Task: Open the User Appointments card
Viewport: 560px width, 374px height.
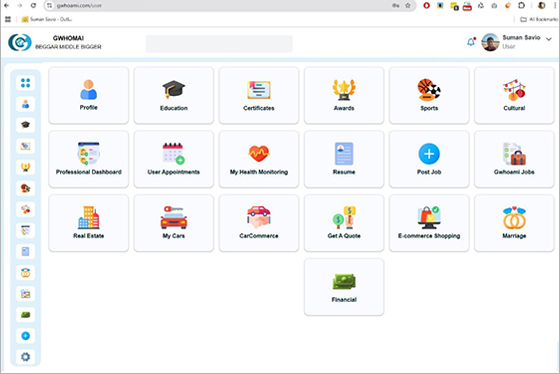Action: click(x=174, y=159)
